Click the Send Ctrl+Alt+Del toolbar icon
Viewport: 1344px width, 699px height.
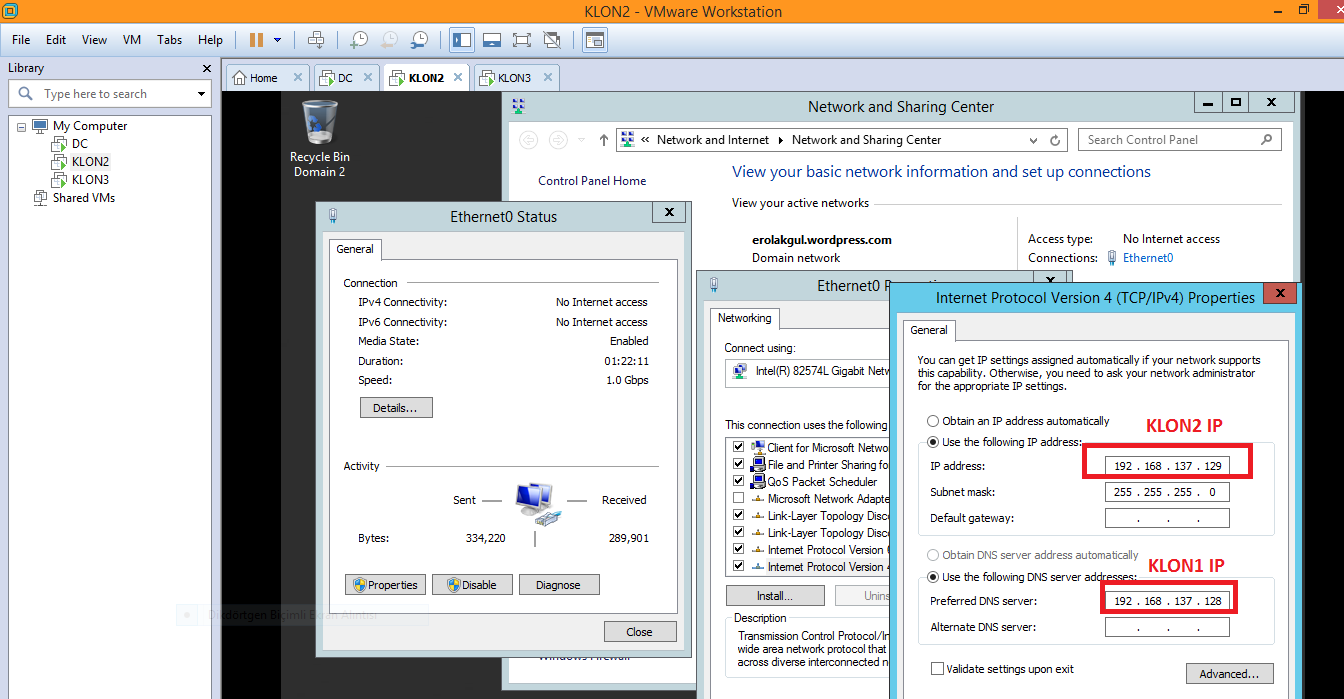316,40
